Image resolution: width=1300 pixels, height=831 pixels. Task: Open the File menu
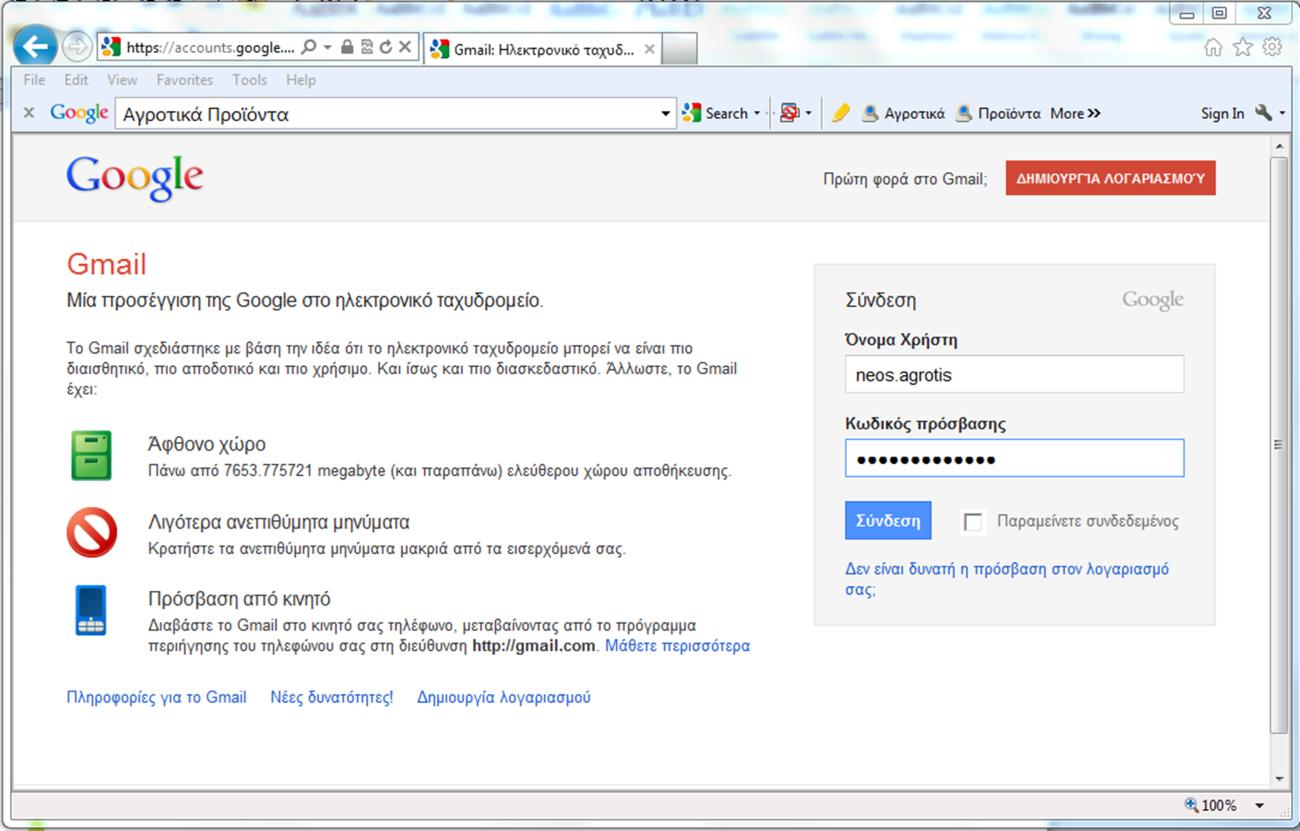(34, 80)
